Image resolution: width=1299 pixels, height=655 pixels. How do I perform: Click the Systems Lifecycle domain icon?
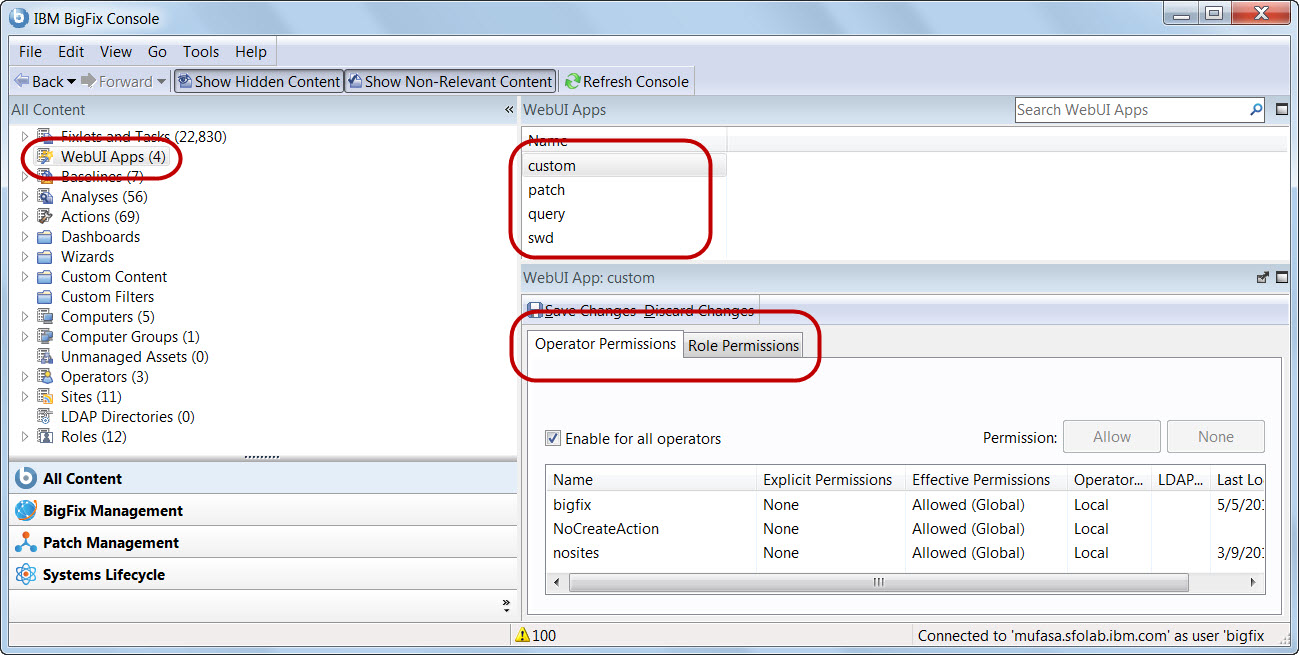point(26,574)
